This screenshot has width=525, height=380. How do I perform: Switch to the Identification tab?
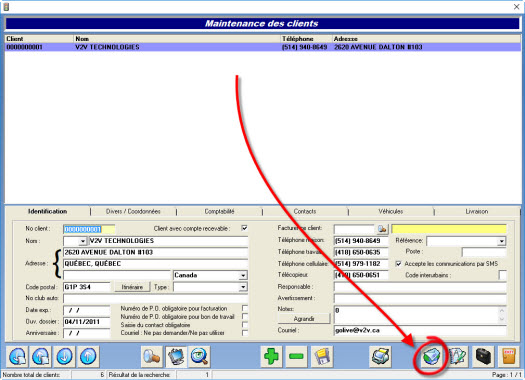coord(48,211)
